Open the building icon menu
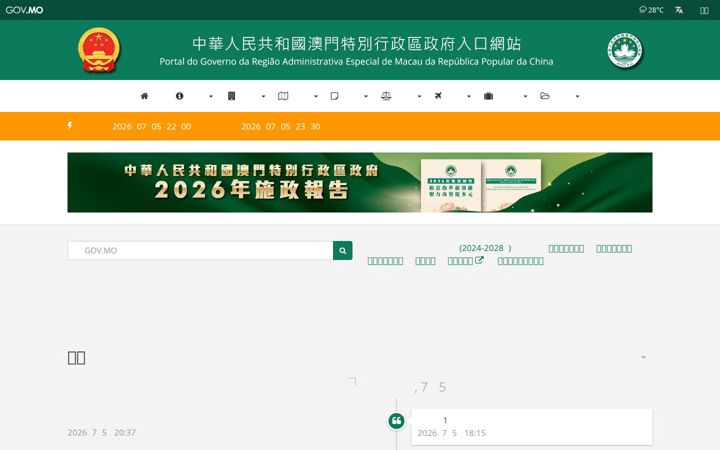Viewport: 720px width, 450px height. [x=231, y=96]
